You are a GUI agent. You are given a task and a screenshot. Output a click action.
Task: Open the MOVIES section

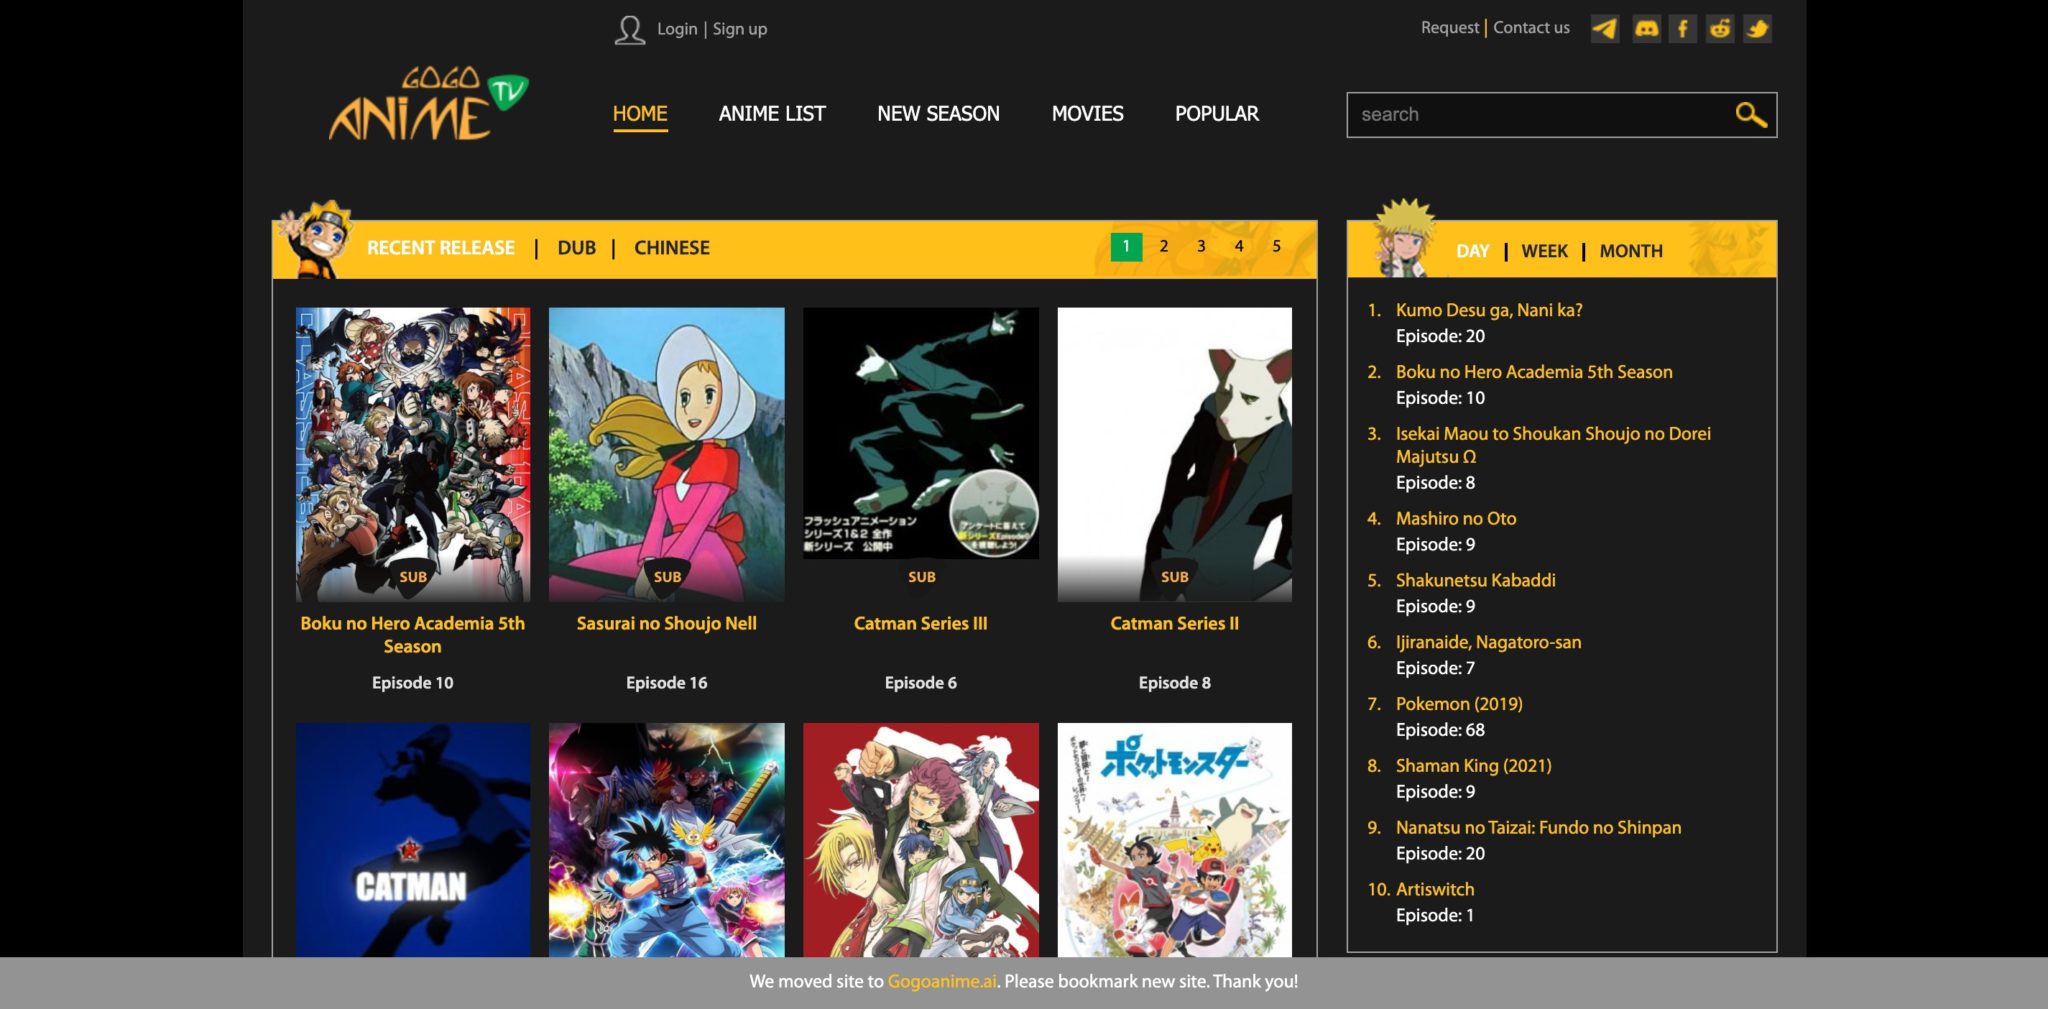point(1086,113)
